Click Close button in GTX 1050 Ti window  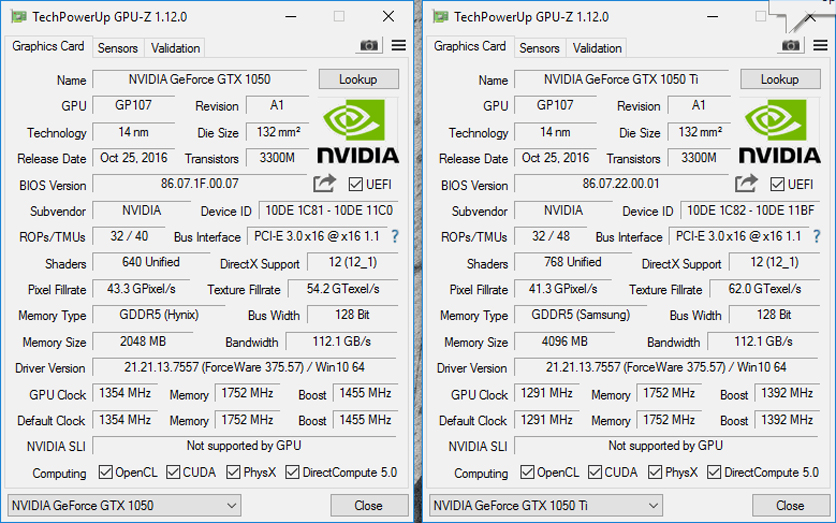click(x=791, y=505)
